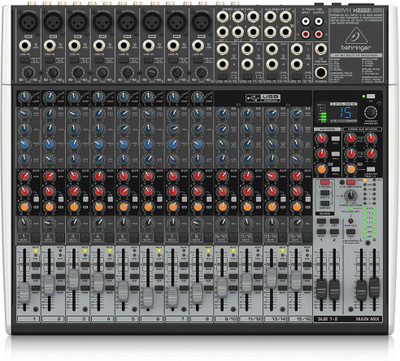Click the USB audio logo badge

[x=263, y=98]
